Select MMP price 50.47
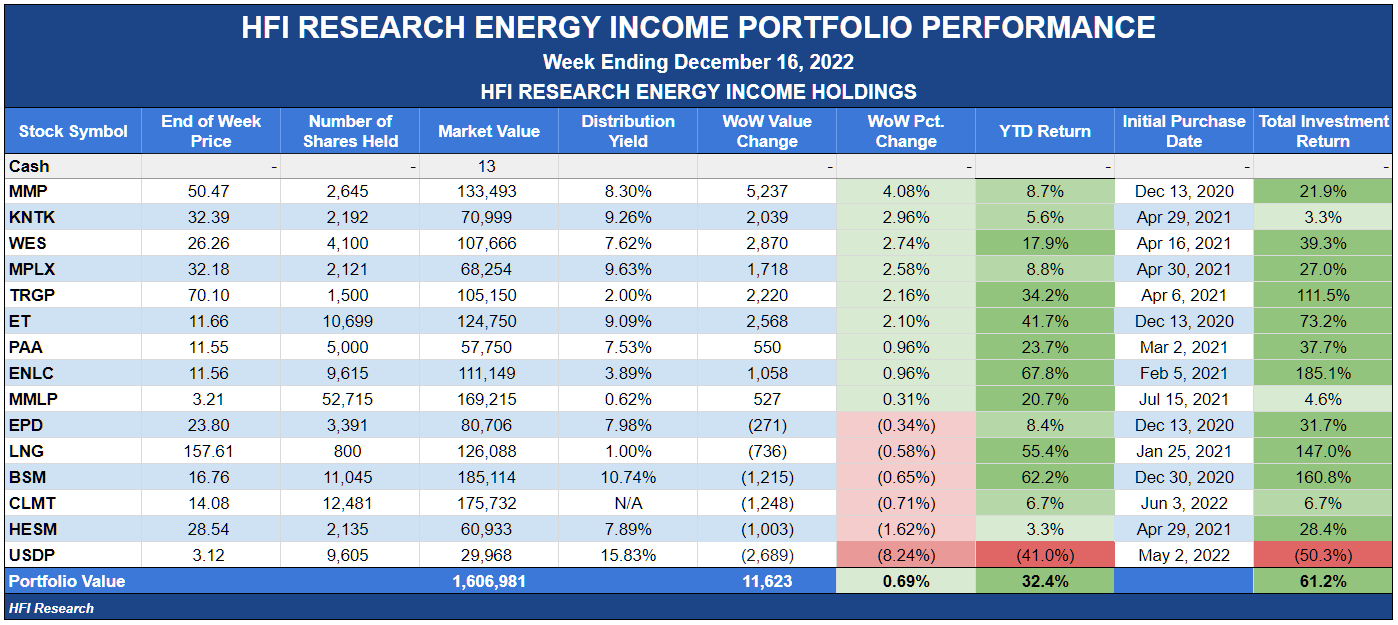Viewport: 1398px width, 625px height. (211, 191)
